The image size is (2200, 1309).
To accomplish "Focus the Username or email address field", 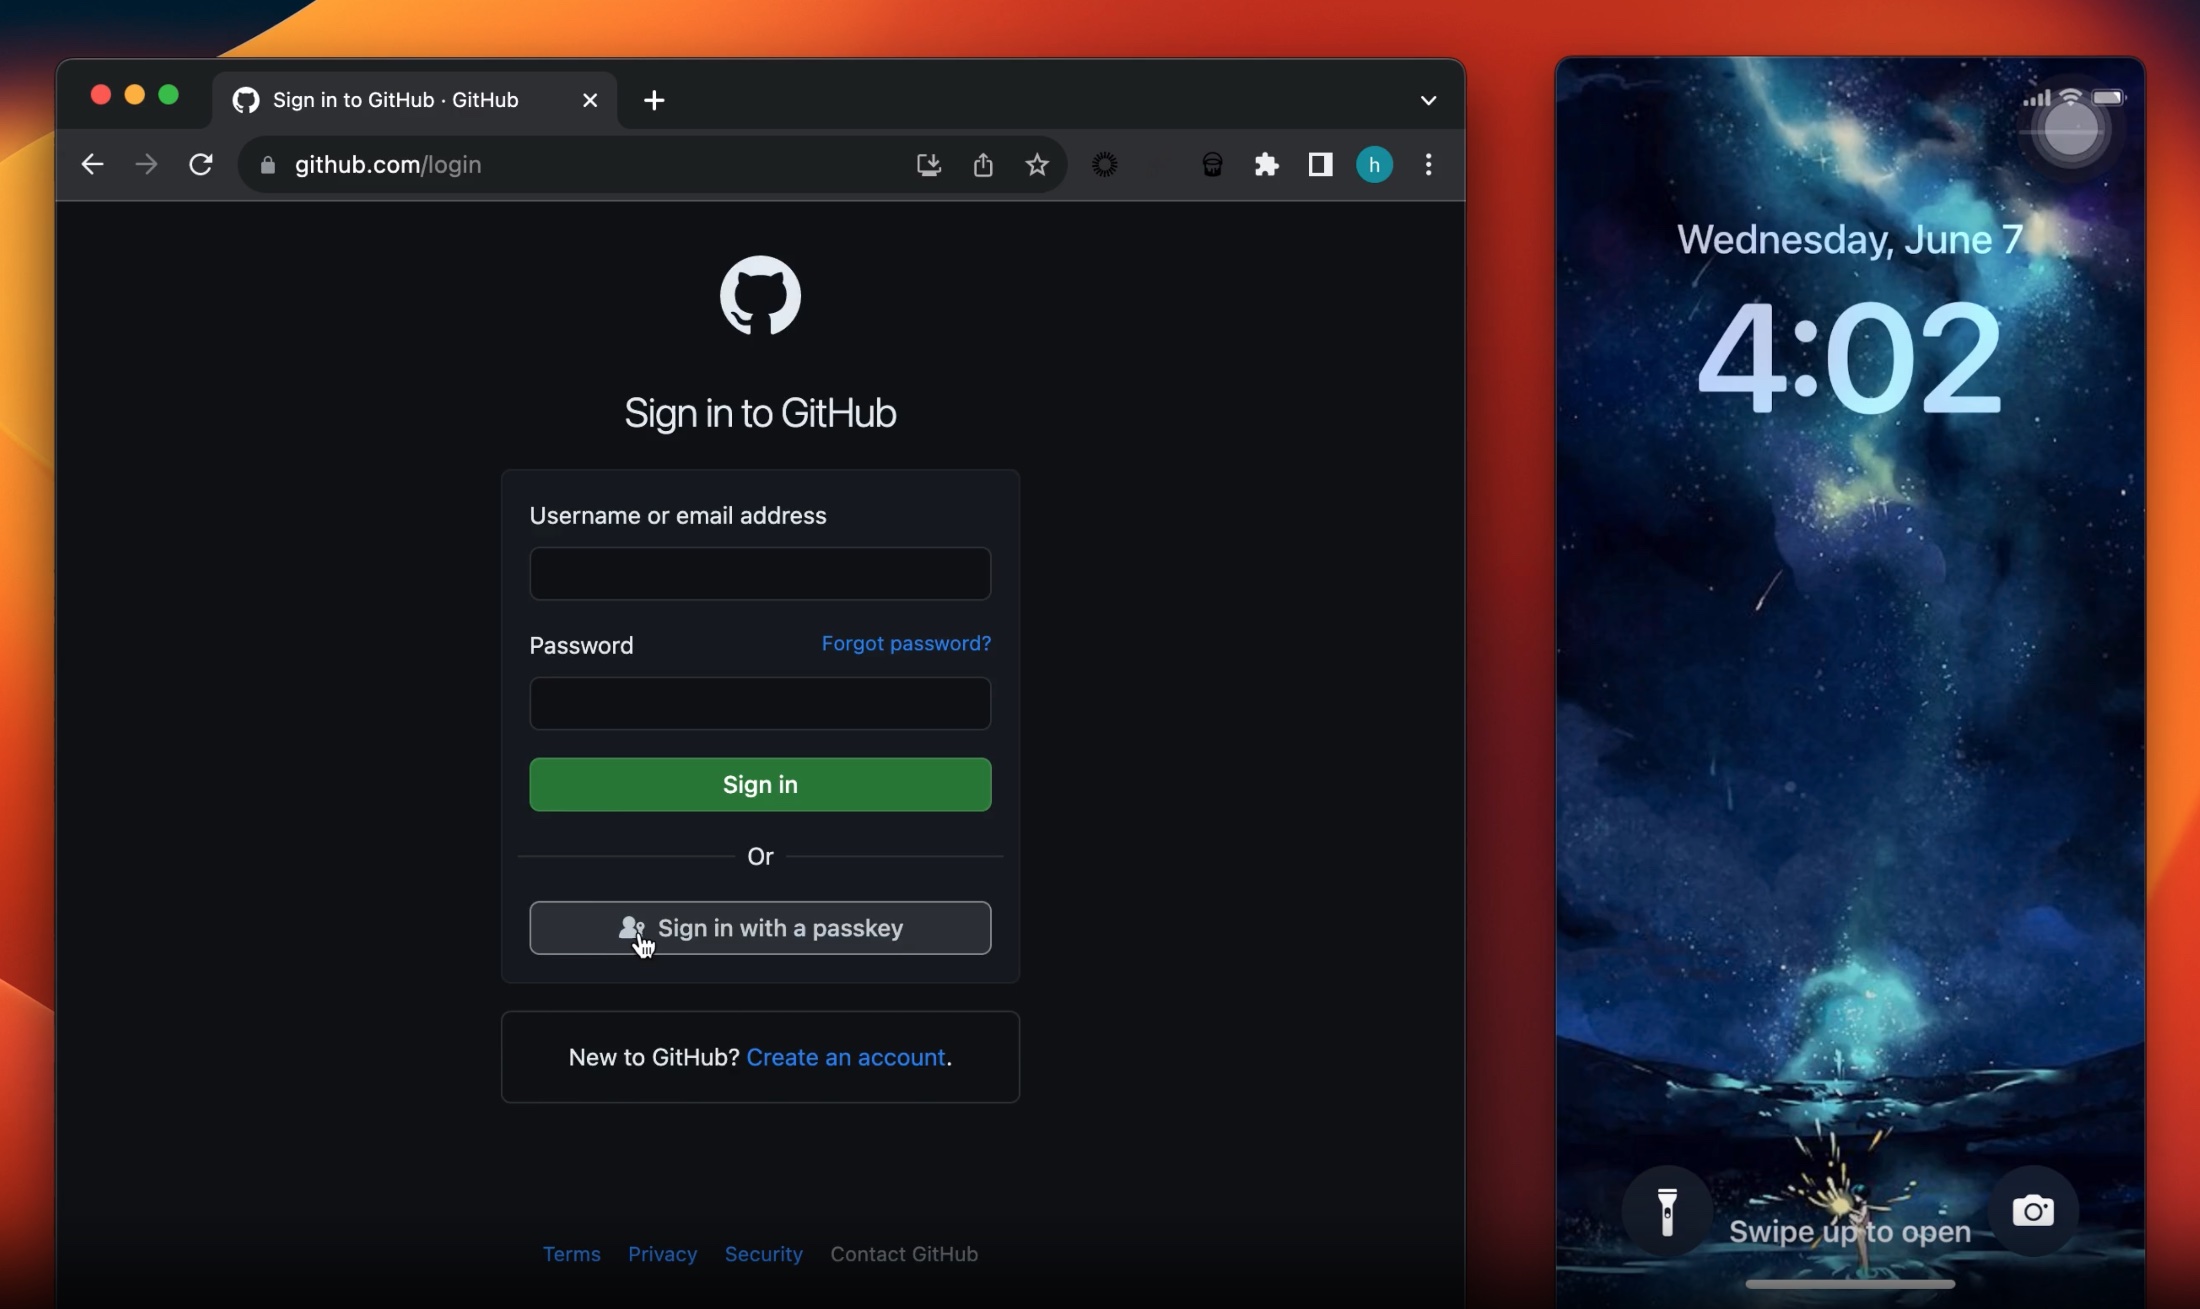I will point(760,573).
